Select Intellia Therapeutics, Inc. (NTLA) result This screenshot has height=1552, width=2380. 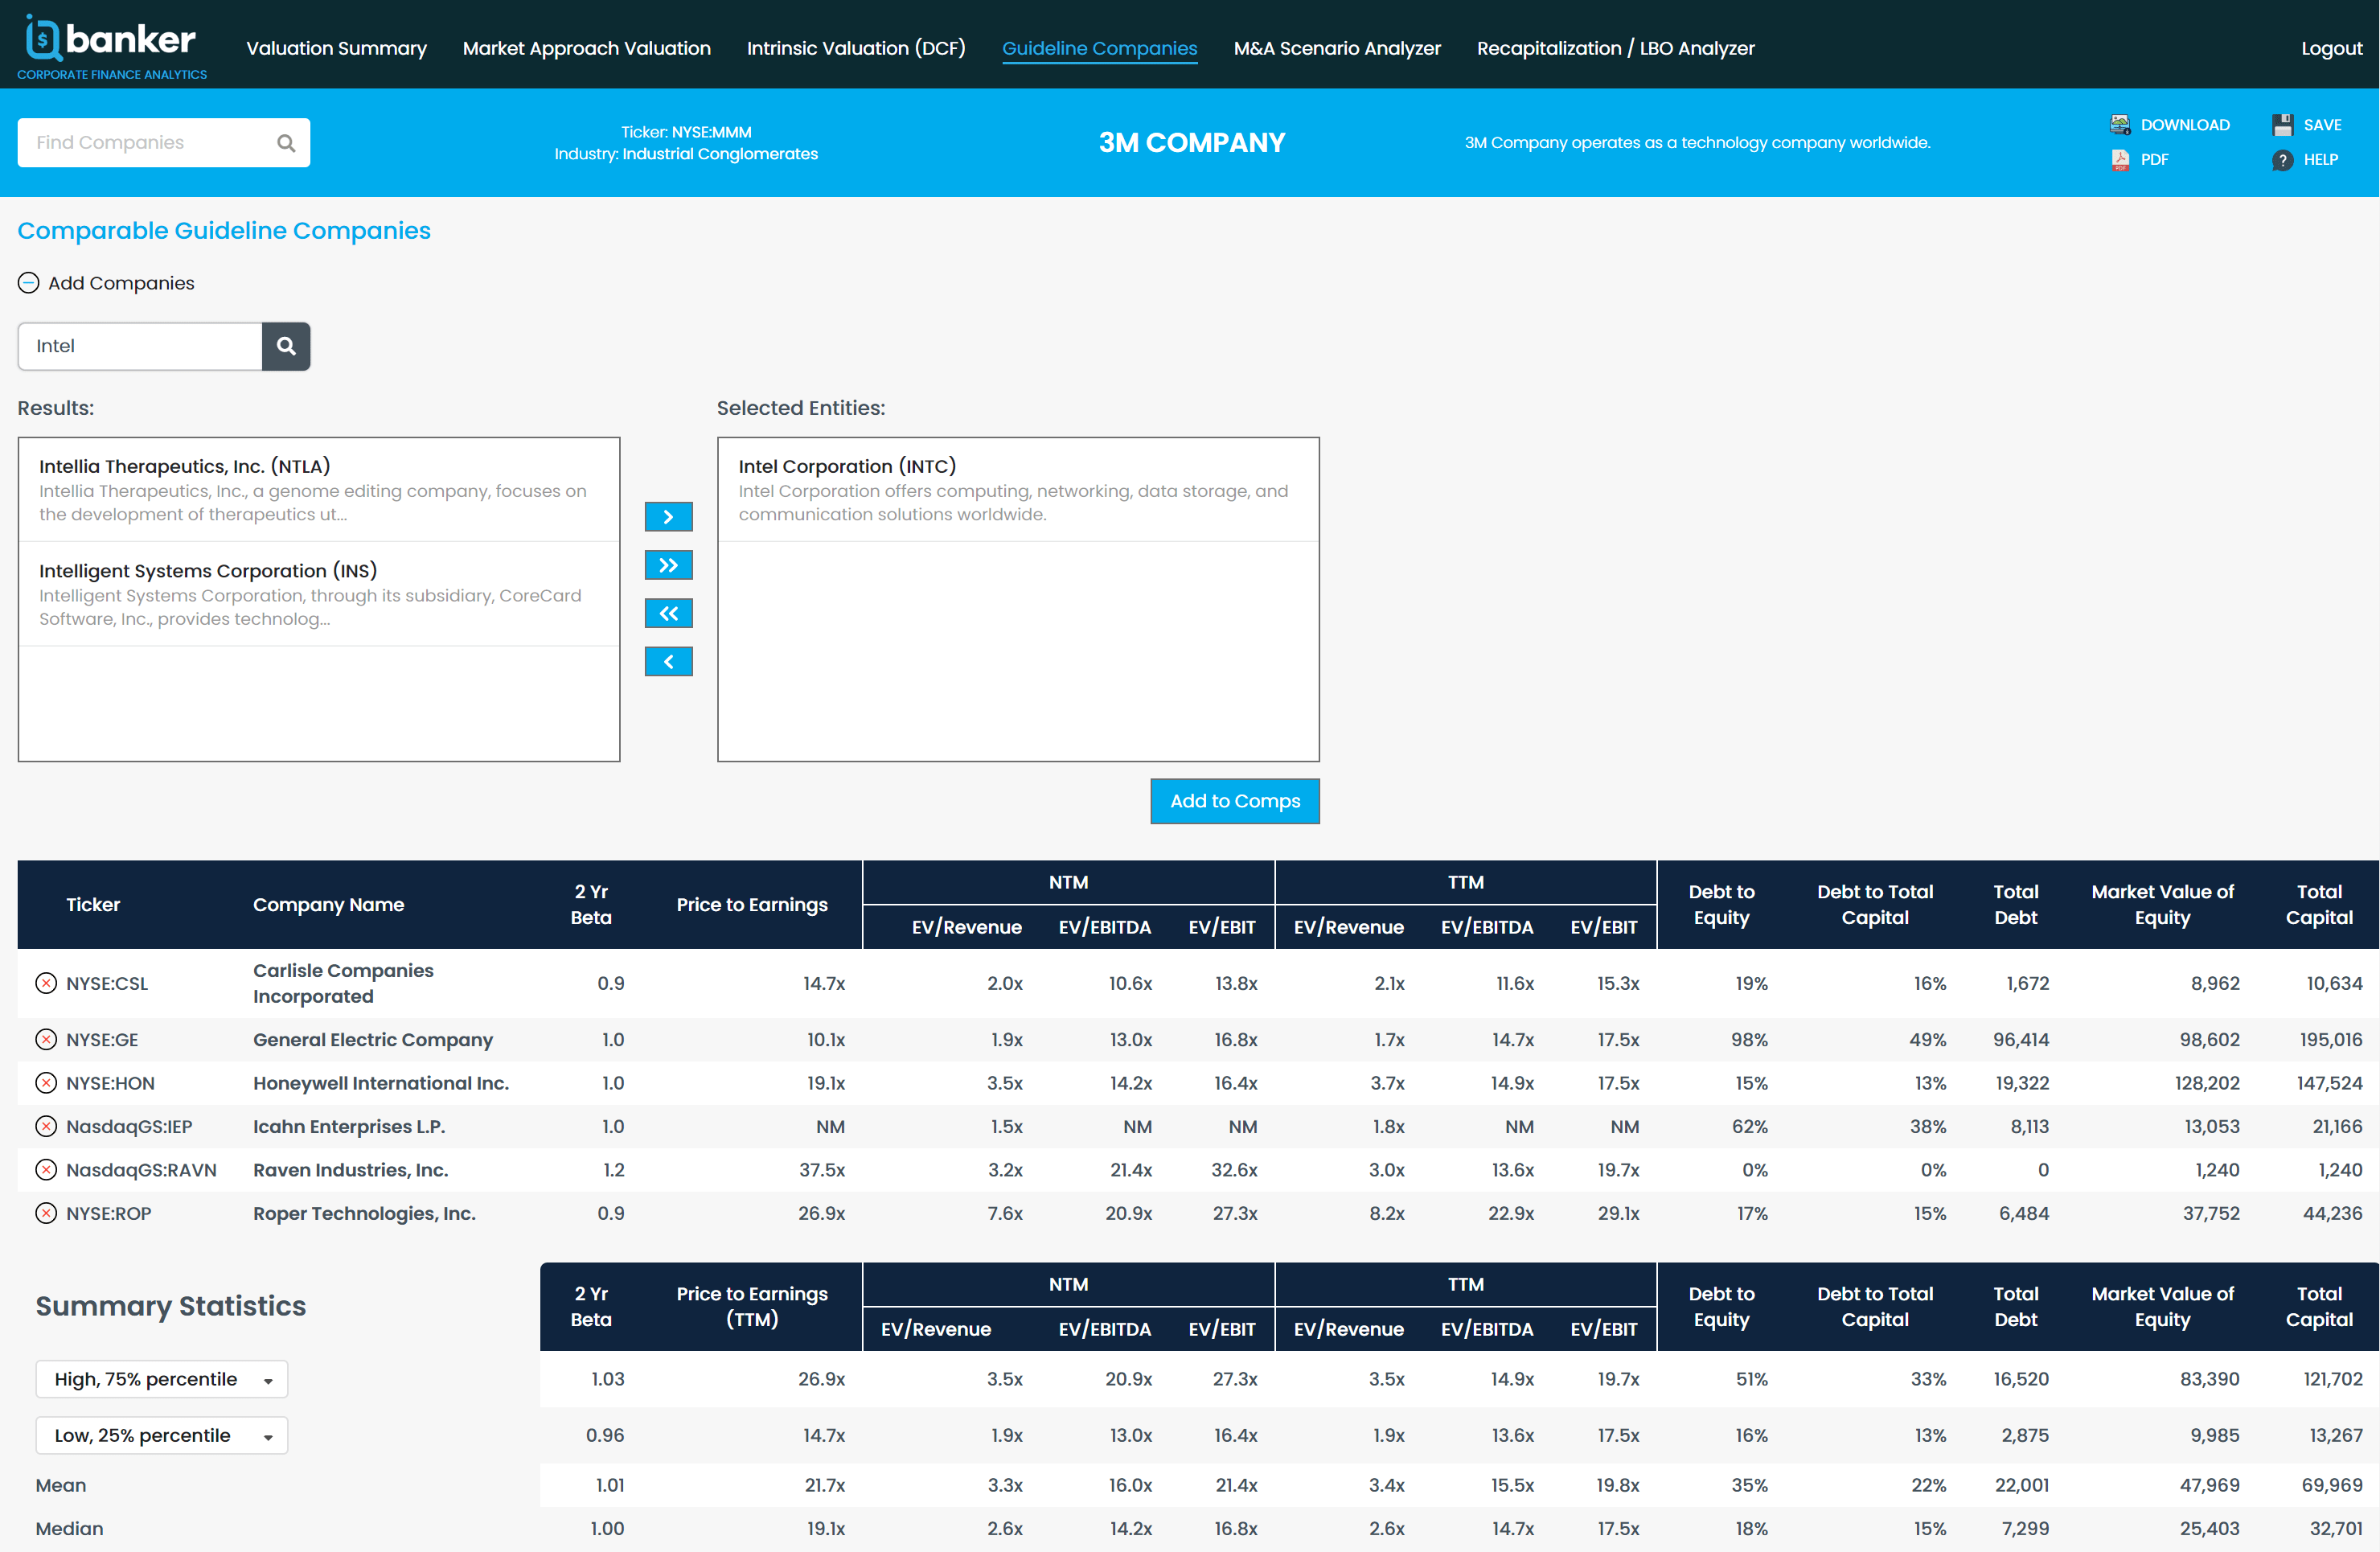coord(319,490)
